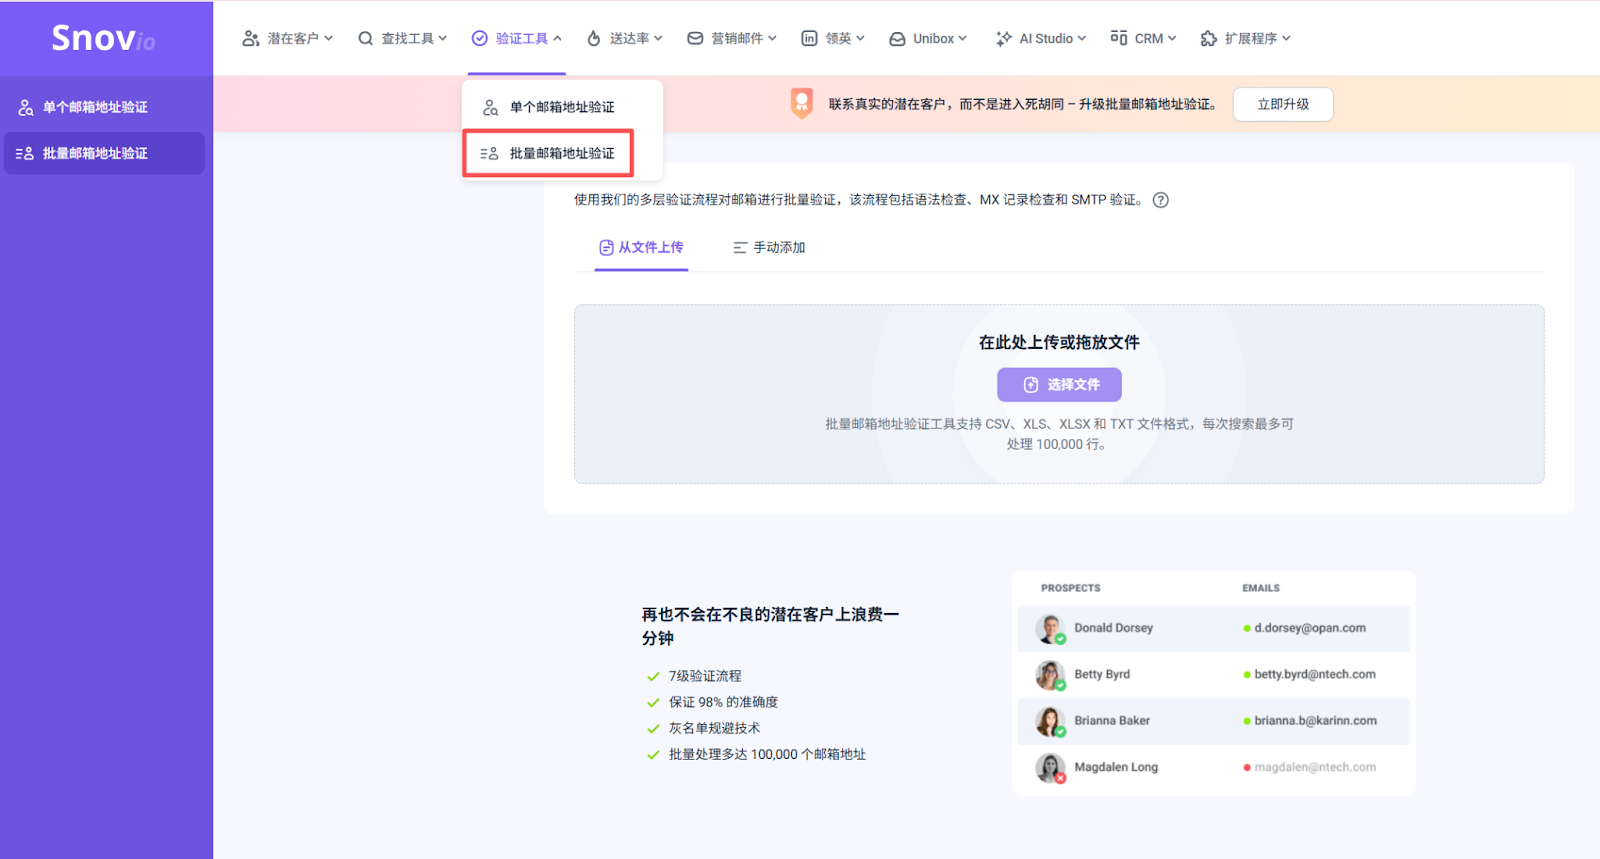This screenshot has height=859, width=1600.
Task: Click the name Magdalen Long
Action: pos(1116,767)
